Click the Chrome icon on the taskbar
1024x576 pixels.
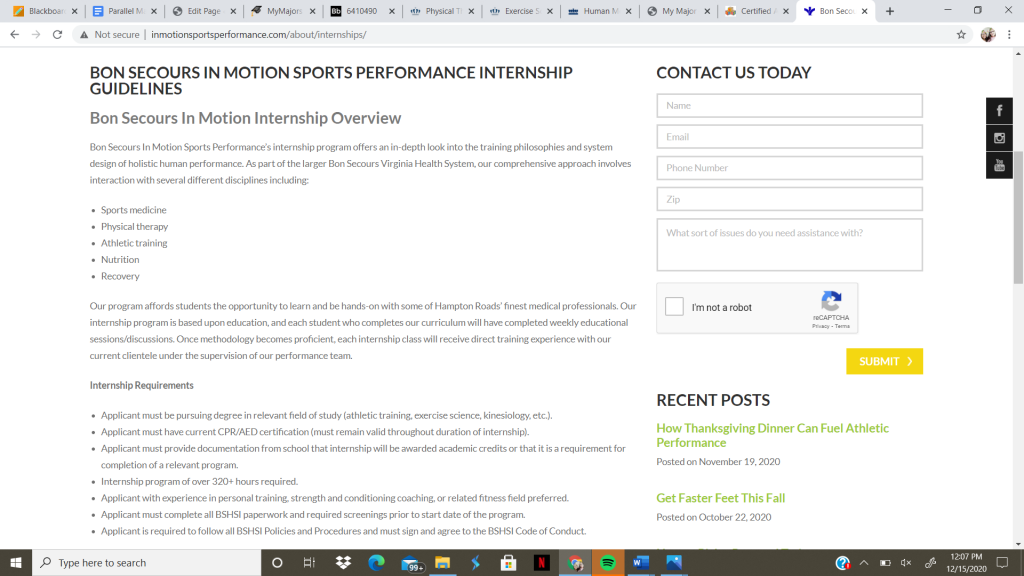pos(575,562)
